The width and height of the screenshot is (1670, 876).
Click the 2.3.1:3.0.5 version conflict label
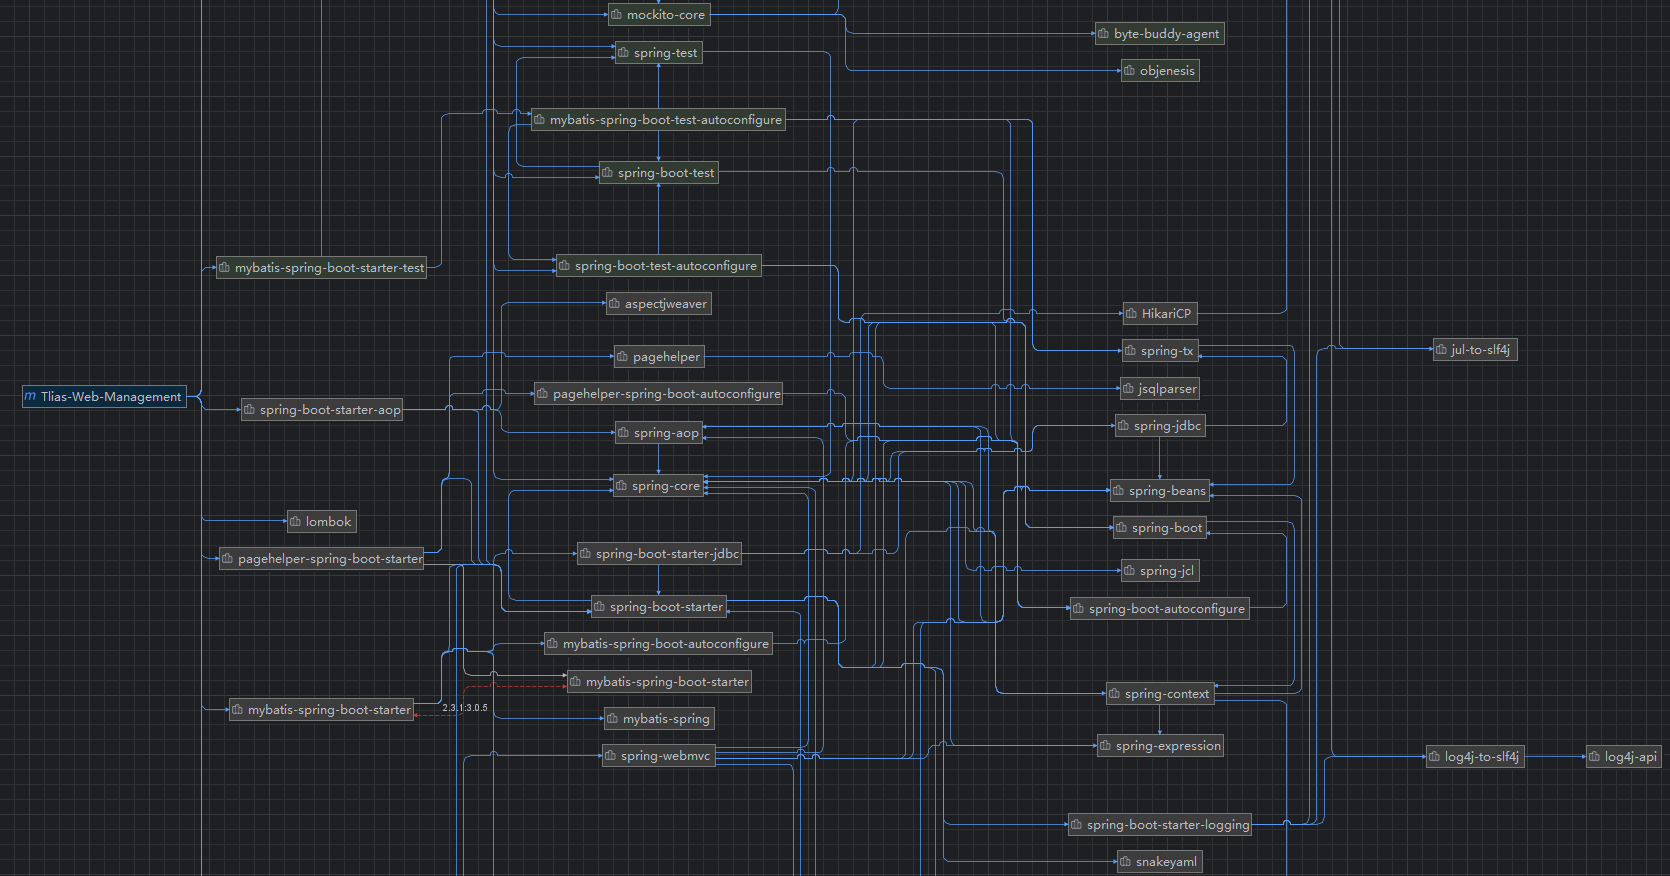[x=465, y=708]
